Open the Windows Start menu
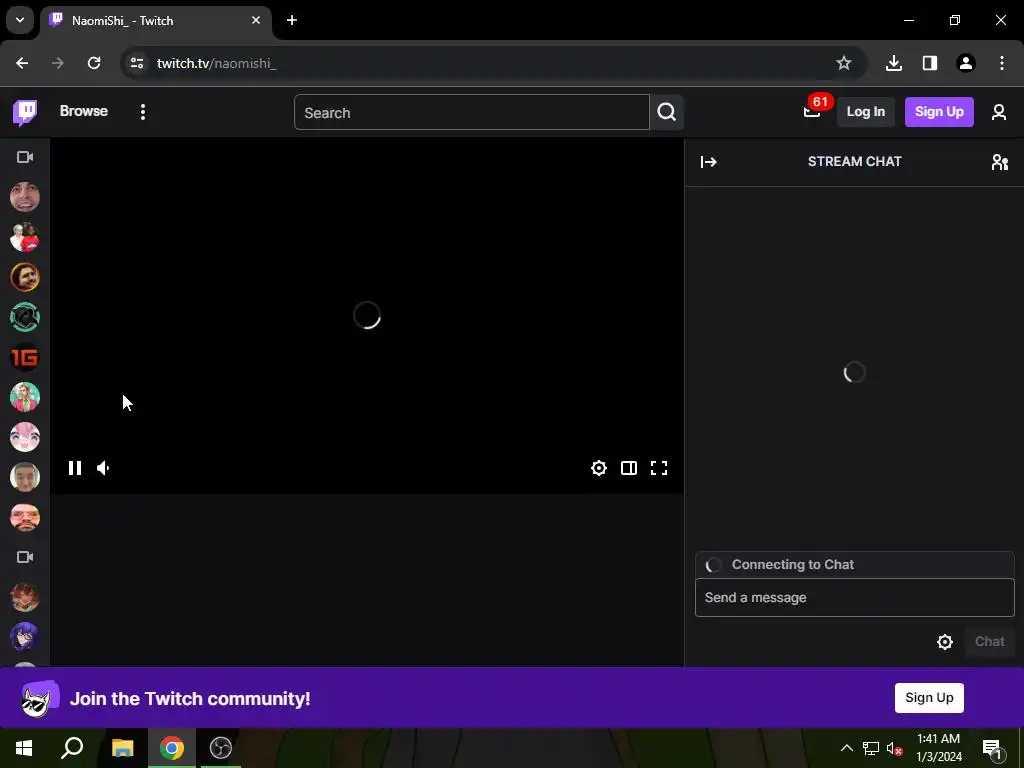 (24, 748)
